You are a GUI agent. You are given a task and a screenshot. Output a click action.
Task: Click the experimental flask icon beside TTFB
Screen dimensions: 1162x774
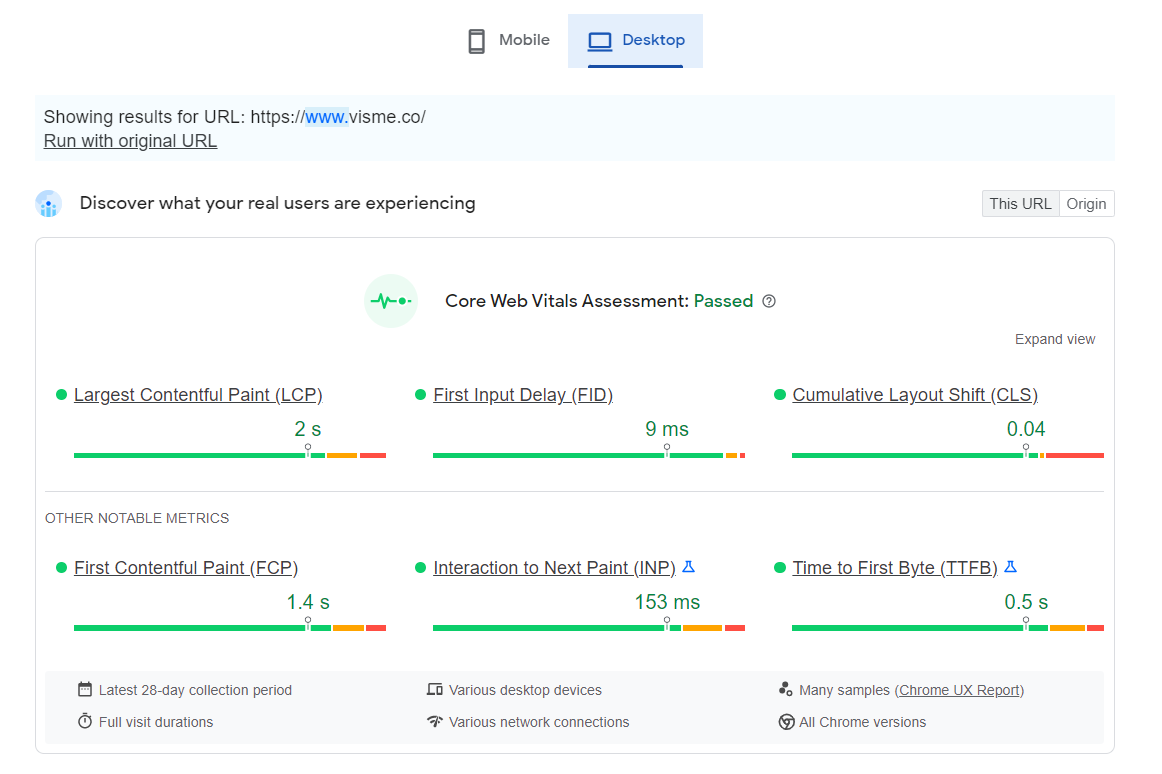pyautogui.click(x=1011, y=566)
